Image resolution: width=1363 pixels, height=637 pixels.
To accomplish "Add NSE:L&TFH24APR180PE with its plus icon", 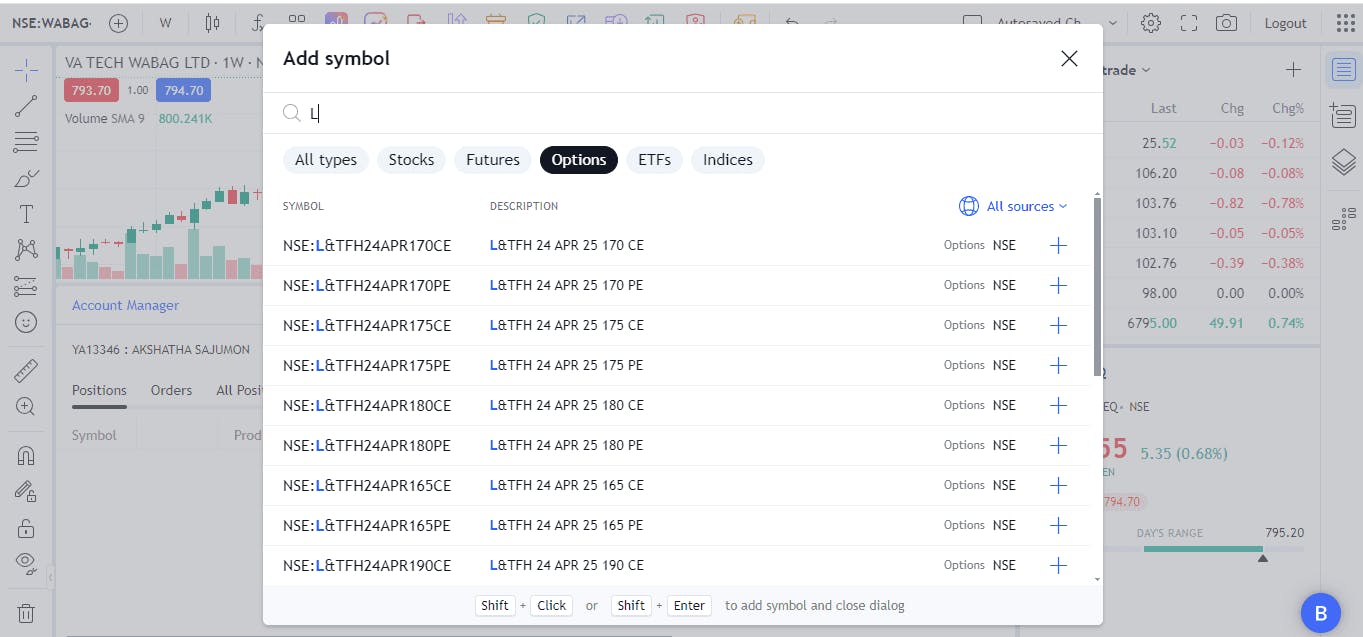I will pyautogui.click(x=1058, y=445).
